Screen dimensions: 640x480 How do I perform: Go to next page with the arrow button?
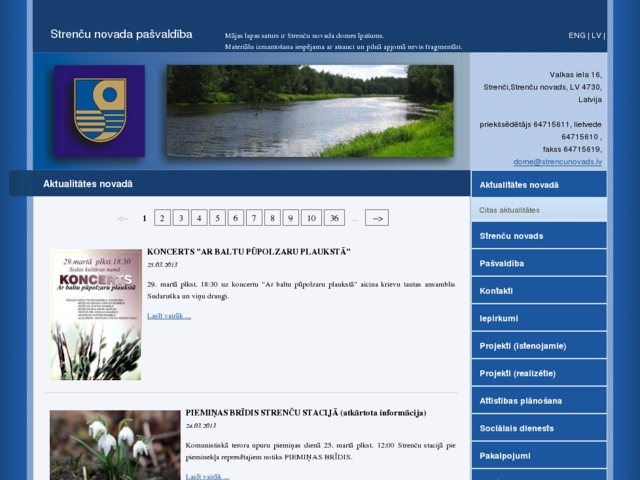pos(376,218)
